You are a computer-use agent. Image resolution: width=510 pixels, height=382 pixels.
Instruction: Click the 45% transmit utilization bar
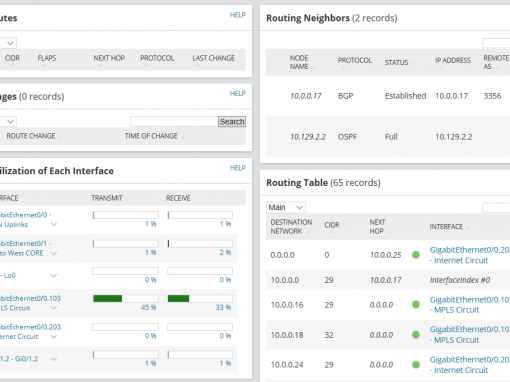coord(125,298)
